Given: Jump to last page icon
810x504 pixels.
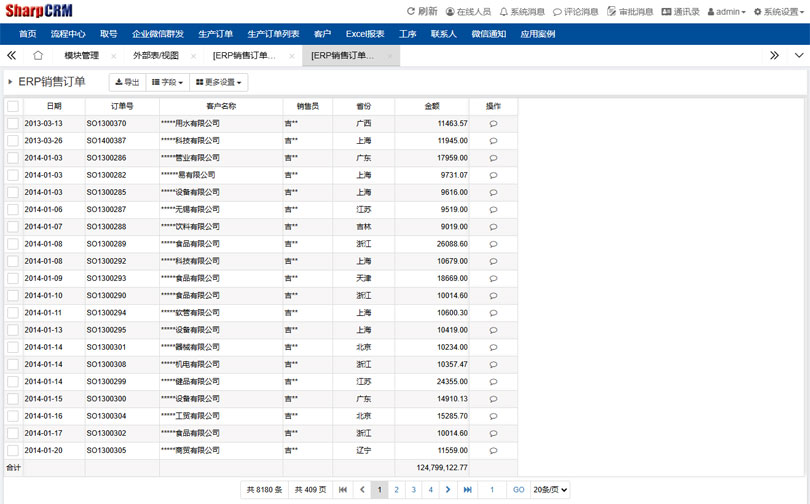Looking at the screenshot, I should 467,490.
